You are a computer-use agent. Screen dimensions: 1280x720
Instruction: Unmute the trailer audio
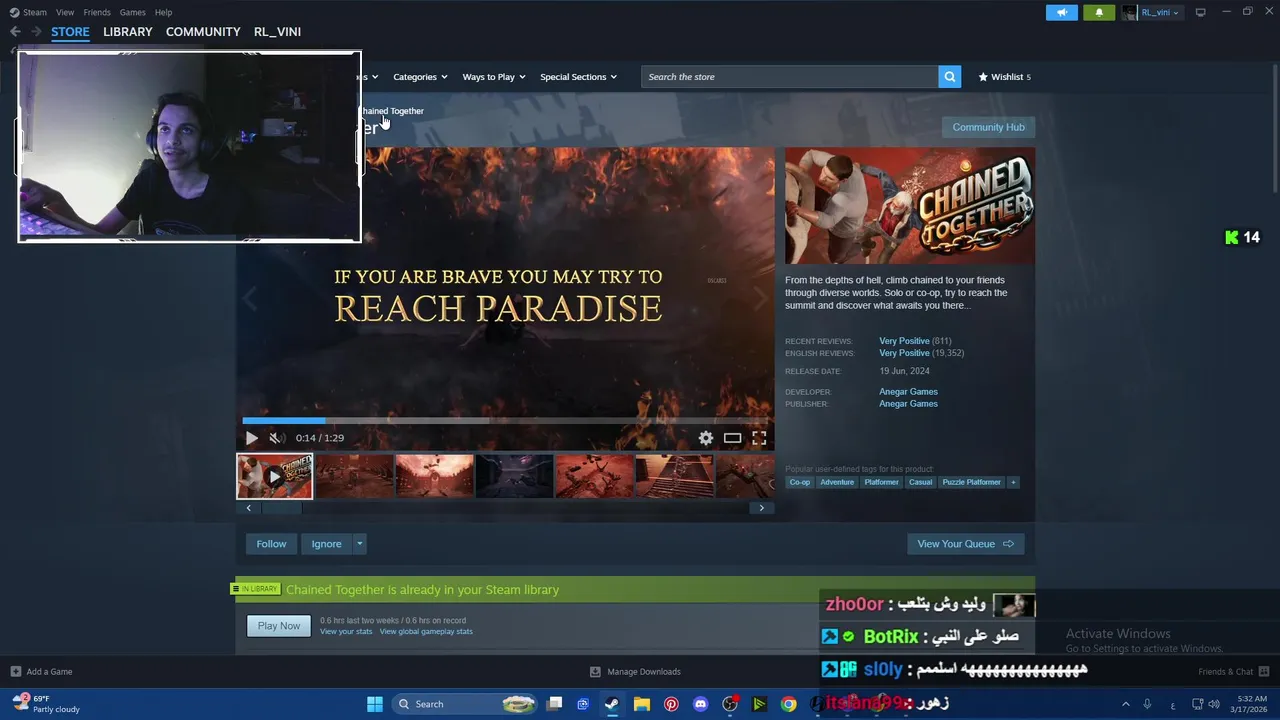275,438
